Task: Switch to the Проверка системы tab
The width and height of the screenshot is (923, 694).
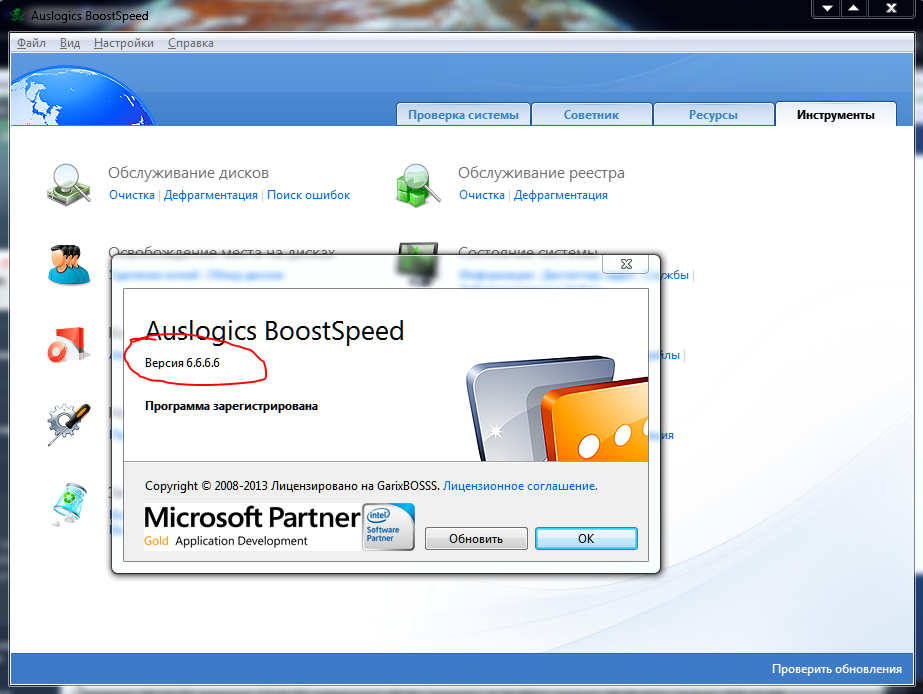Action: tap(463, 115)
